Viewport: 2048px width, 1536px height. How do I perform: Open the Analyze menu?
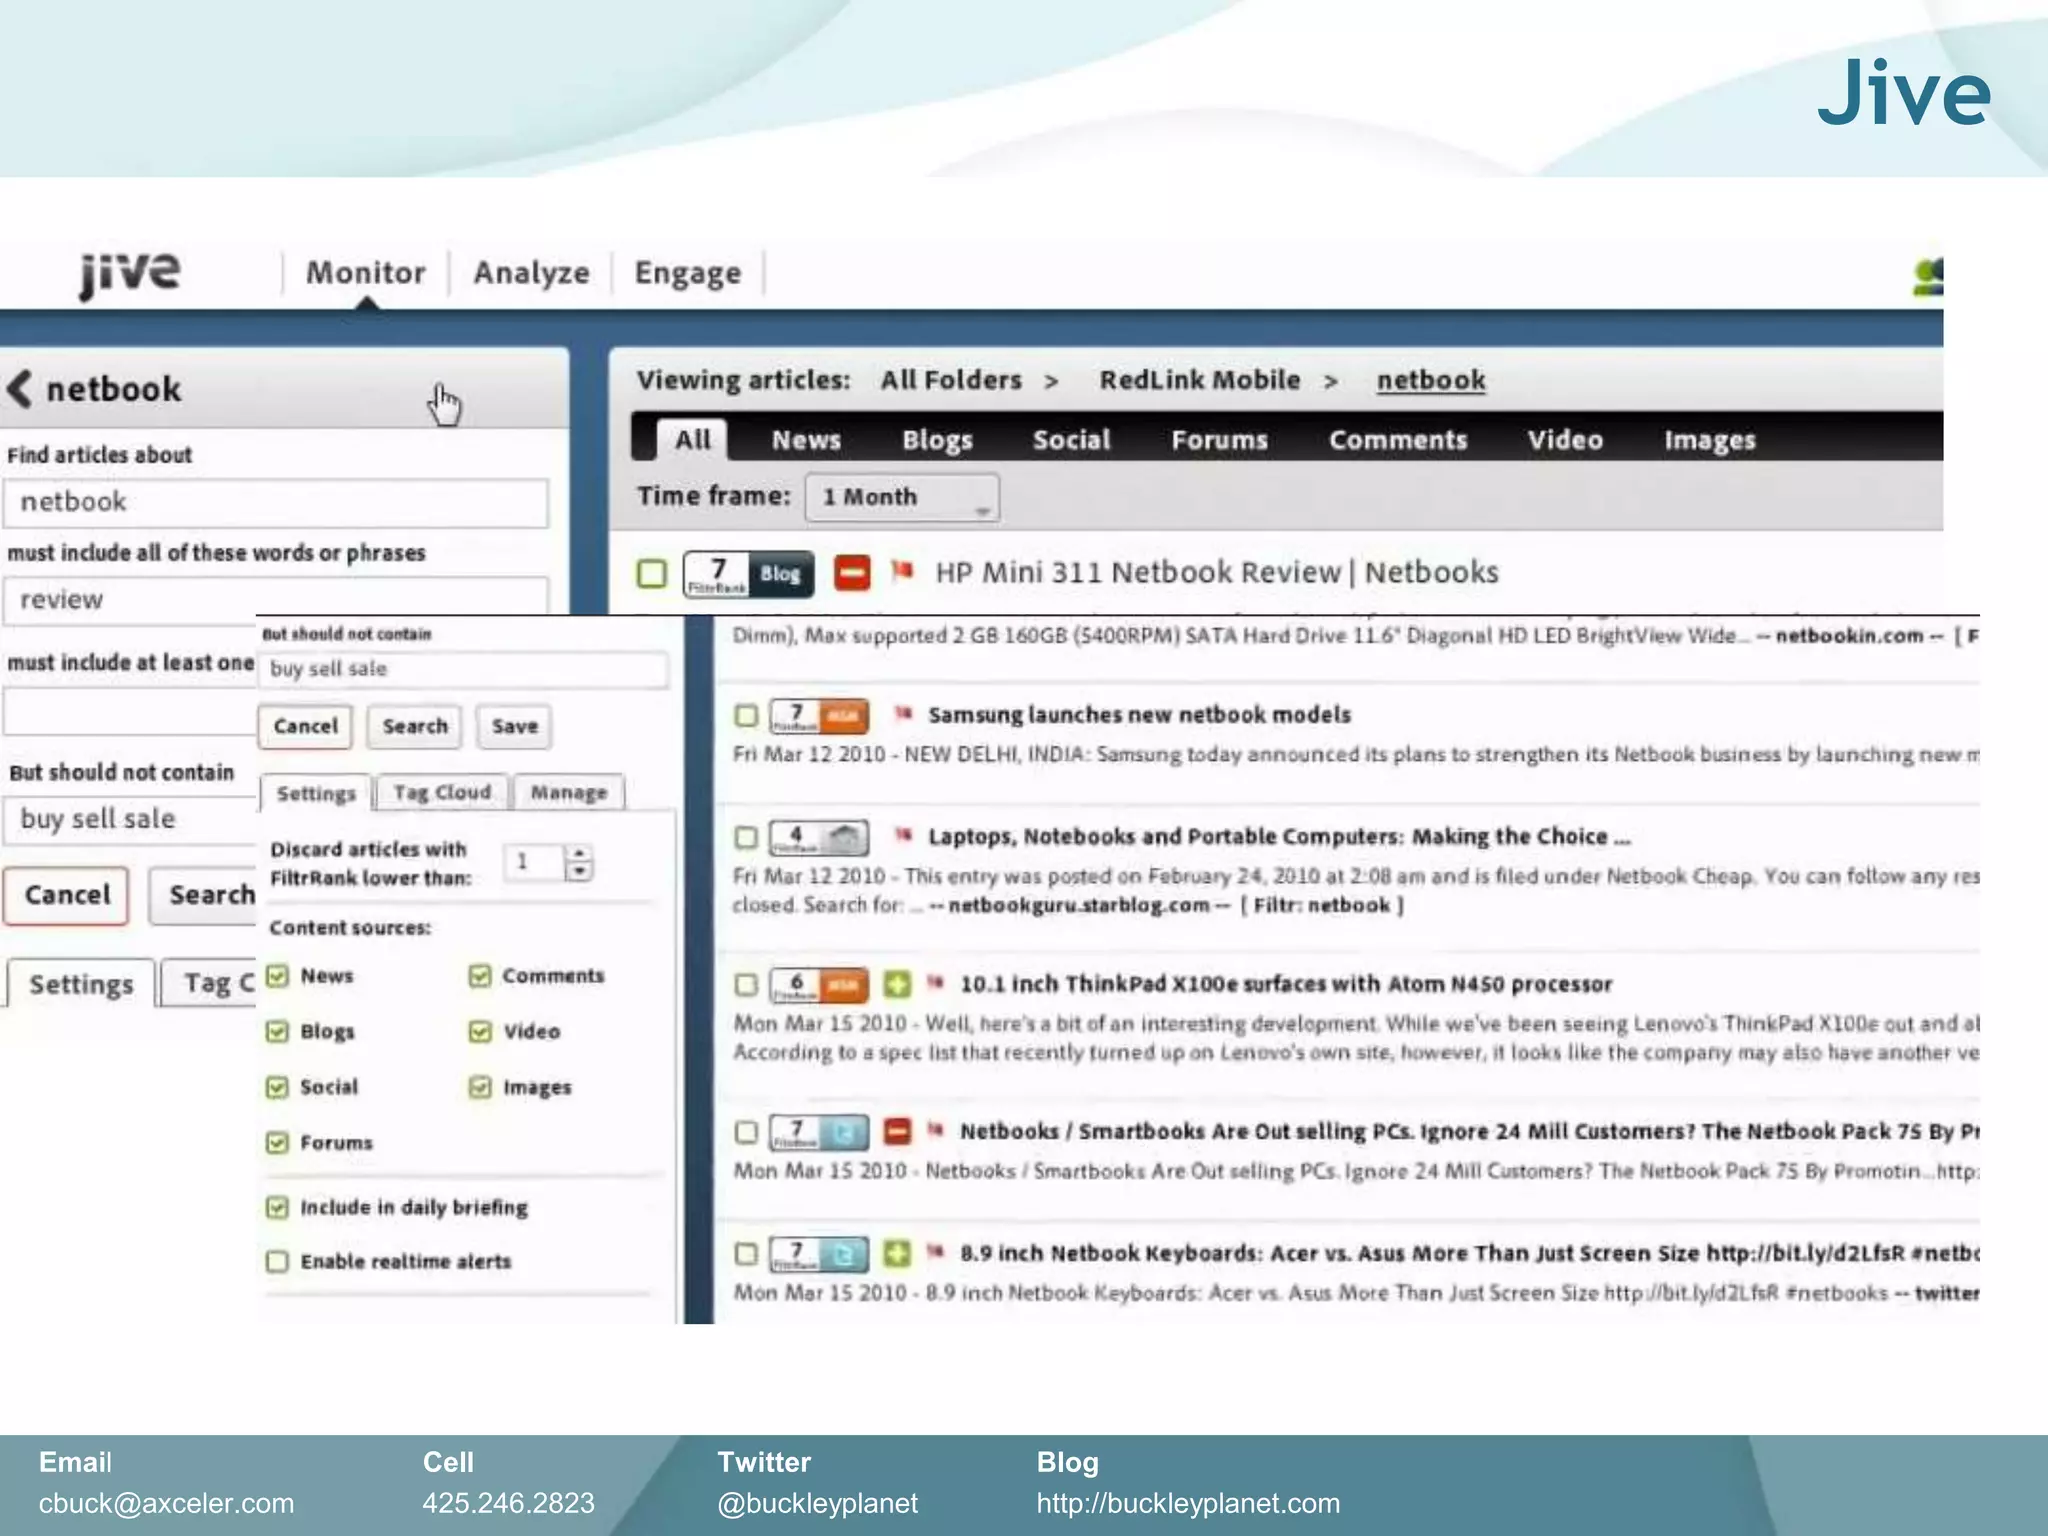532,273
